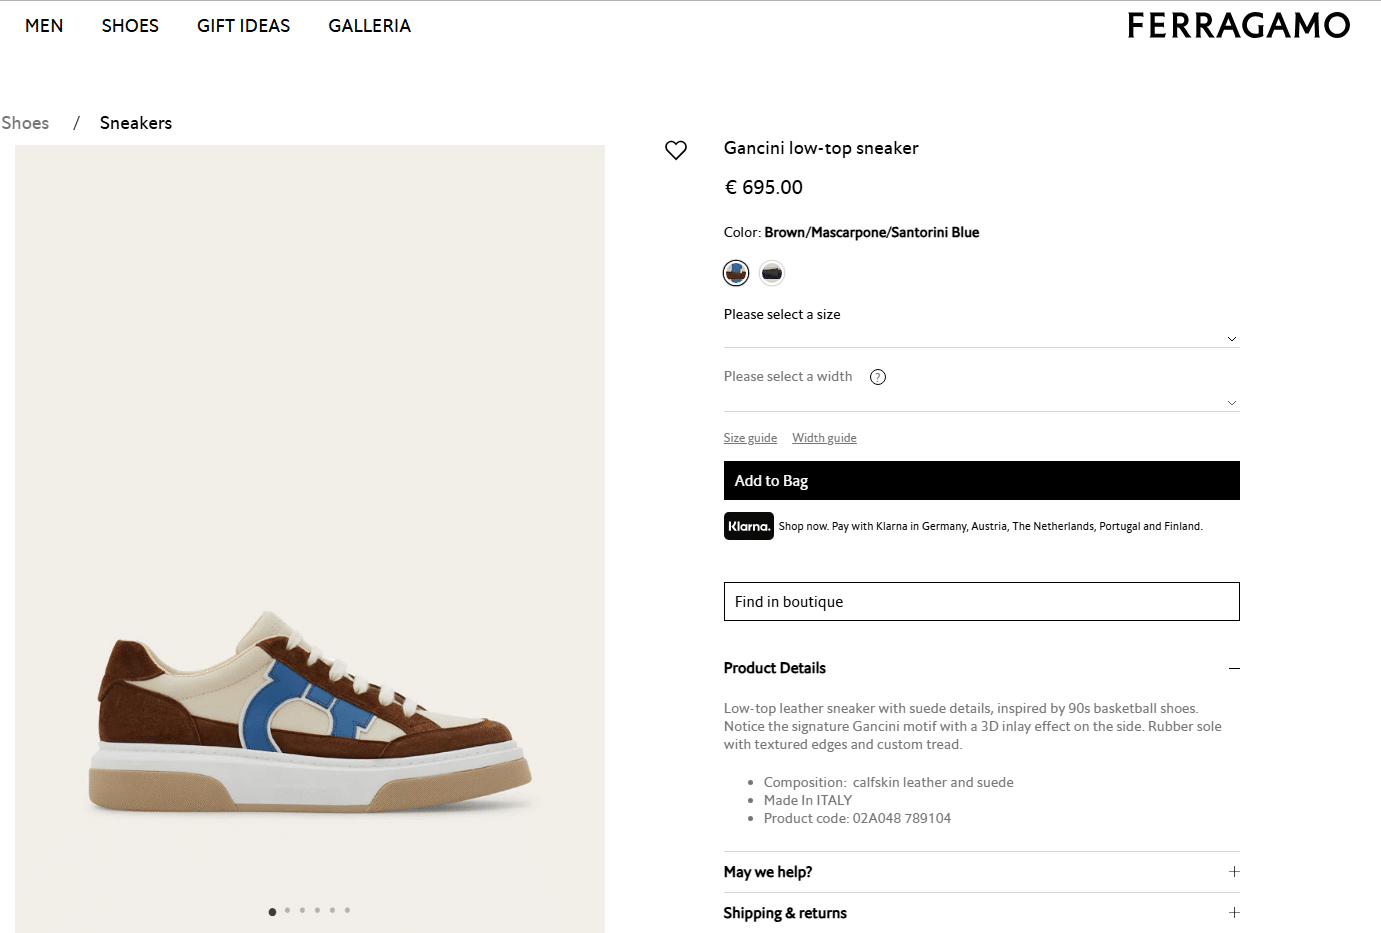Click the Add to Bag button
1381x933 pixels.
(981, 481)
